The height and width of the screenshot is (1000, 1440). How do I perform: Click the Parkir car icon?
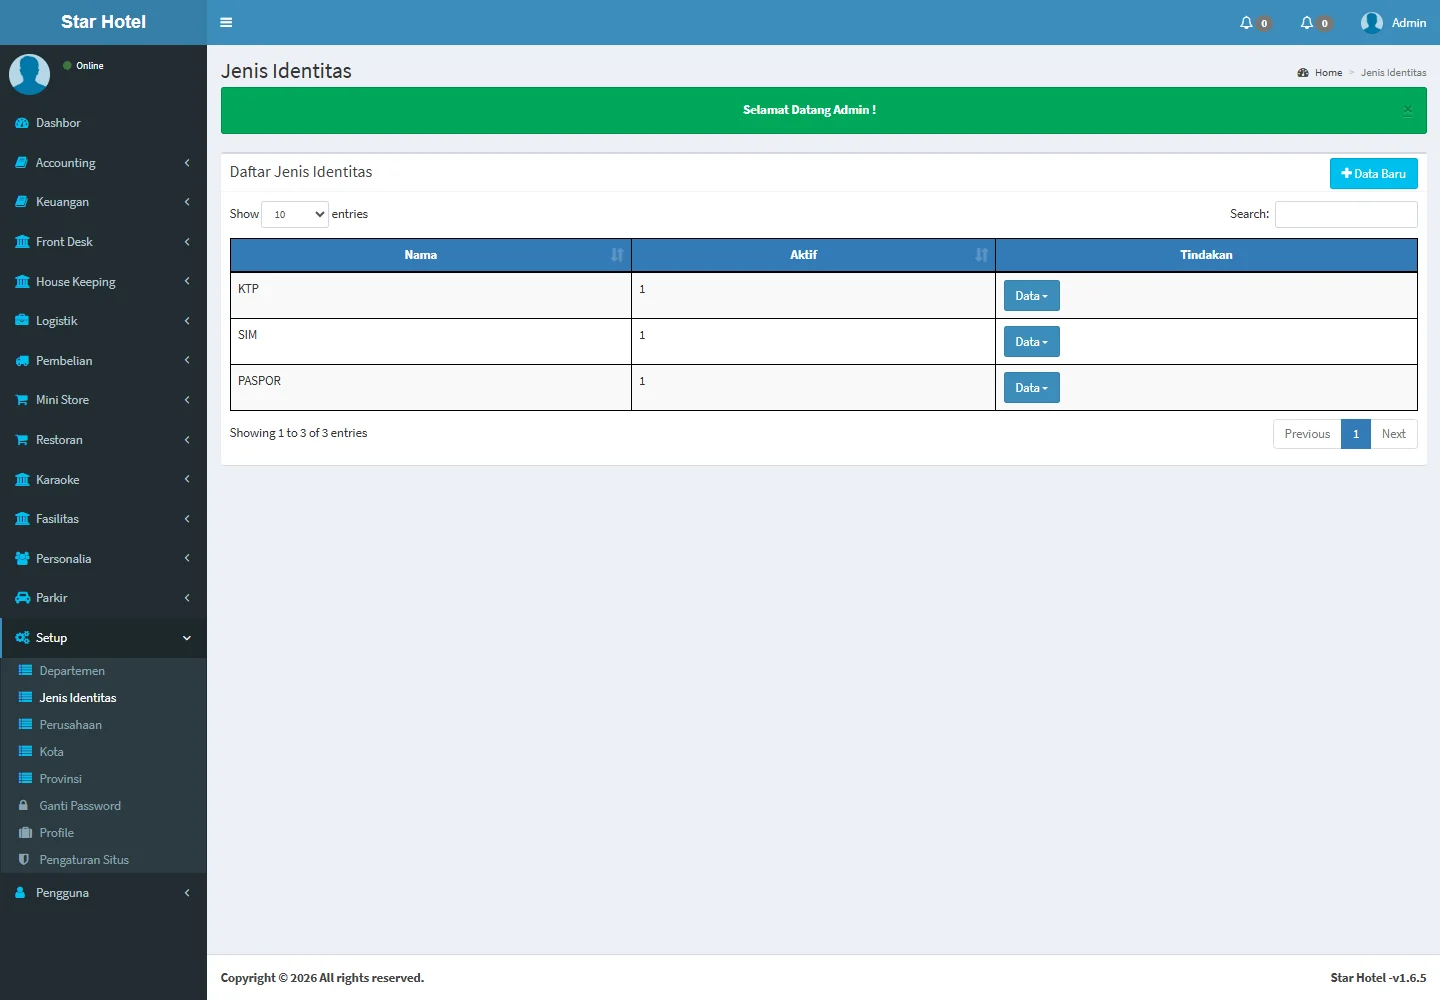tap(22, 598)
